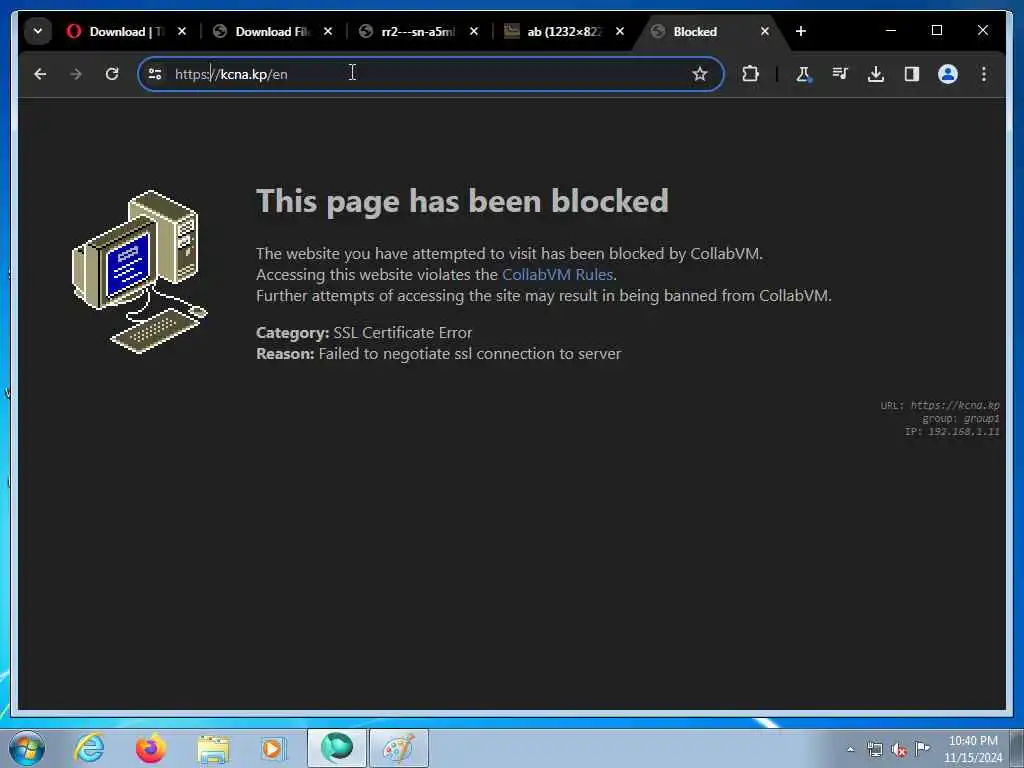
Task: Go forward to the next page
Action: click(76, 74)
